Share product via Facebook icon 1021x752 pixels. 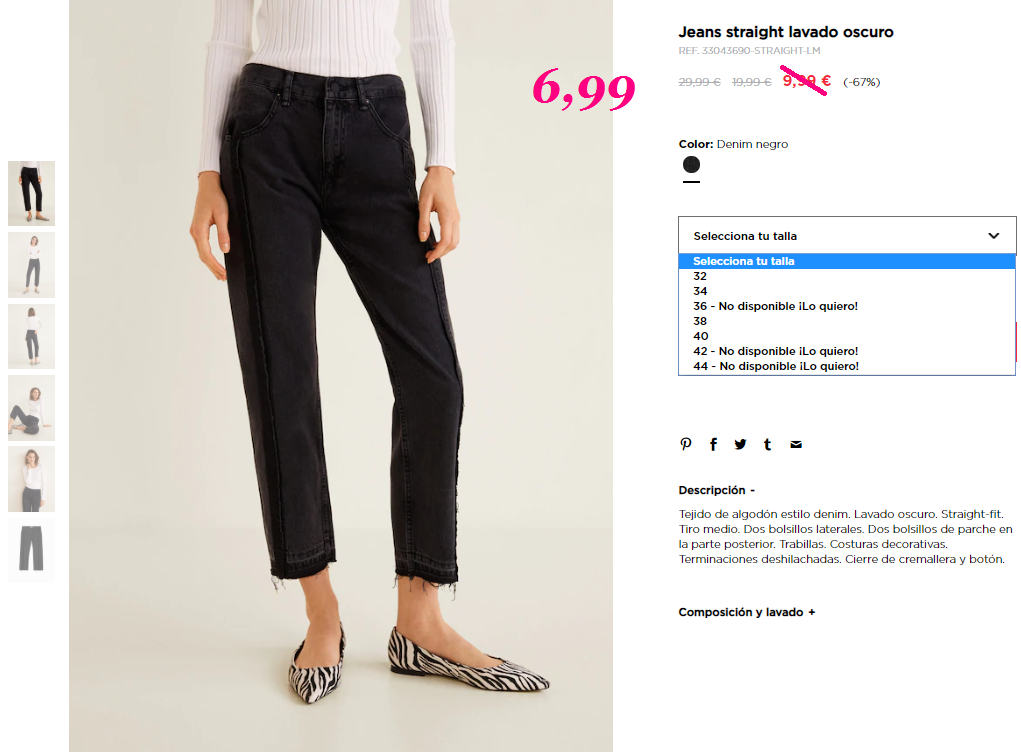click(x=713, y=444)
